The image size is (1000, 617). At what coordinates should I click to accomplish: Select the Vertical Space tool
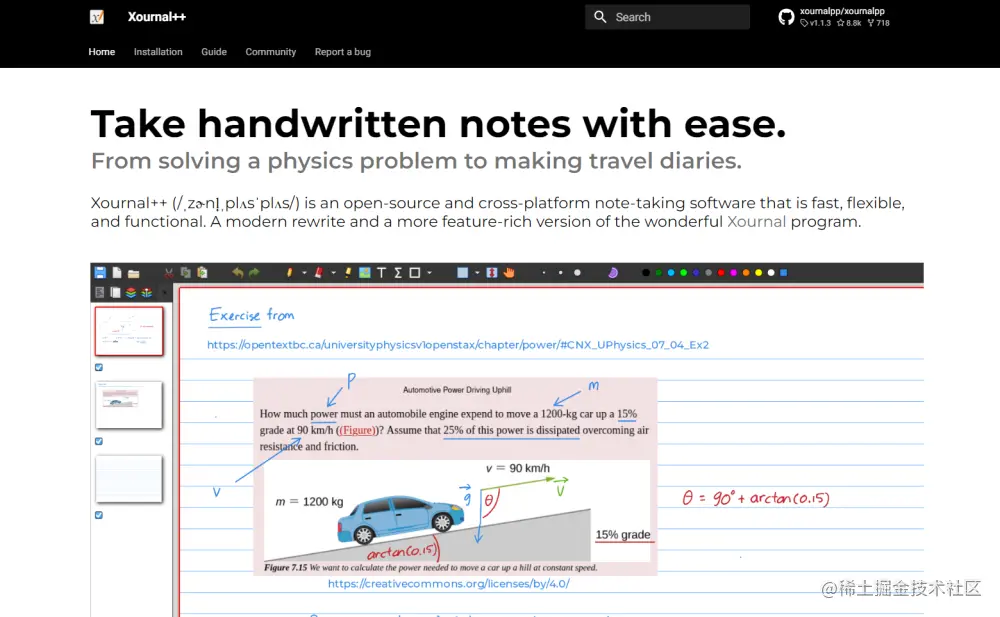coord(492,272)
